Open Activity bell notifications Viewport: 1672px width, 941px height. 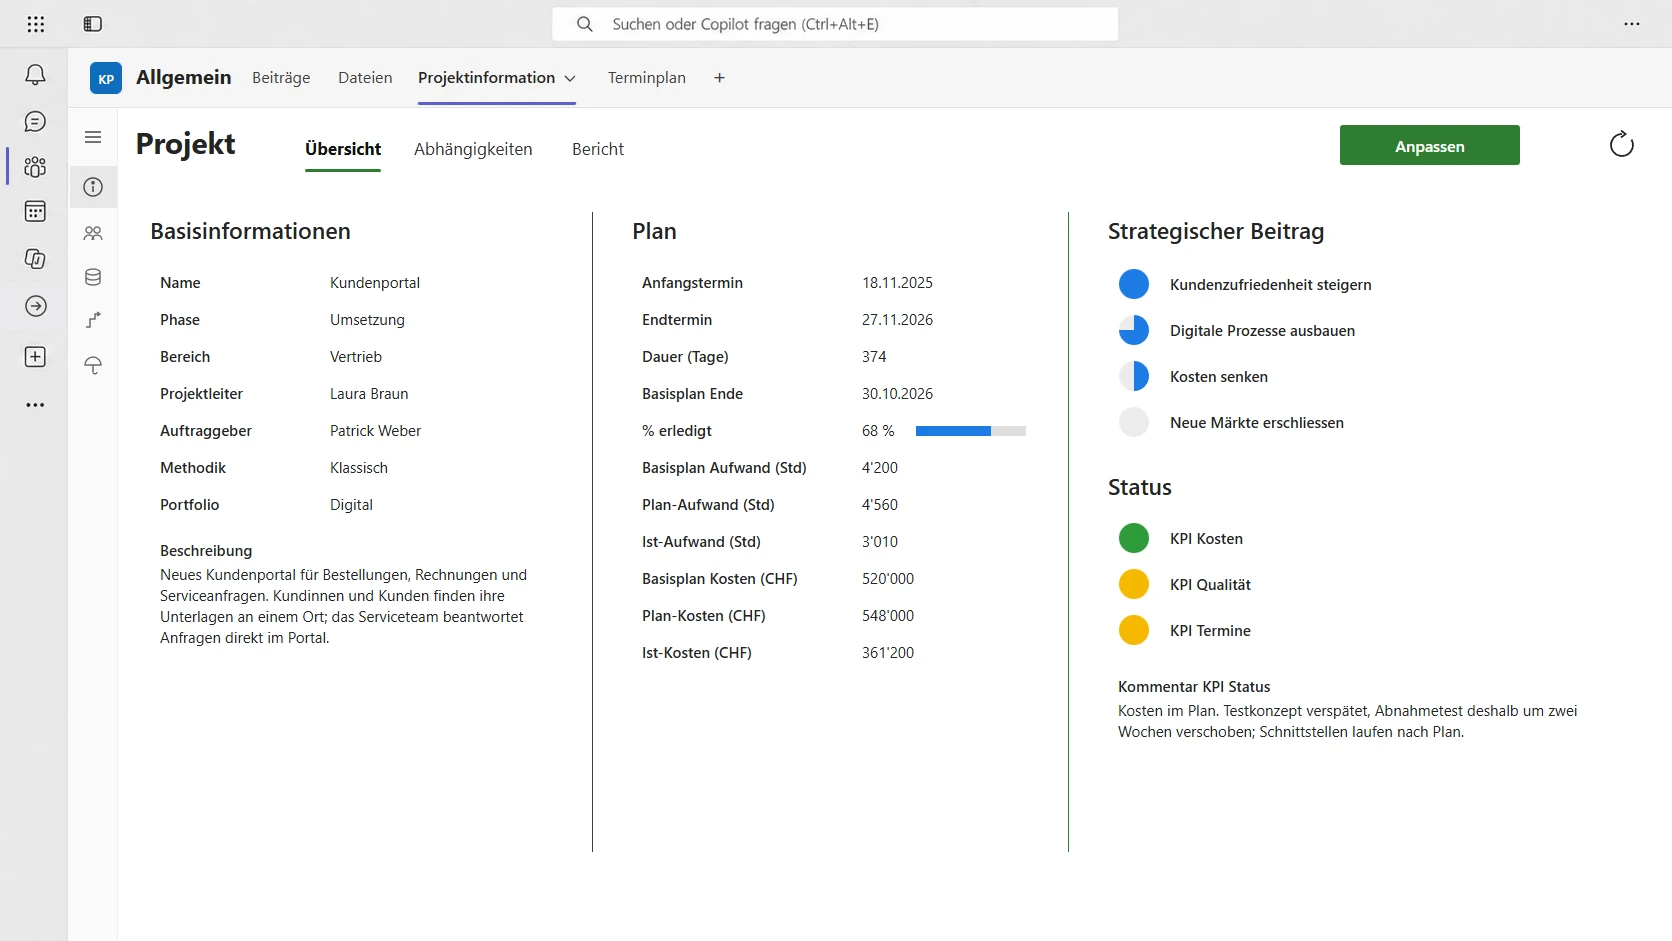(x=35, y=75)
